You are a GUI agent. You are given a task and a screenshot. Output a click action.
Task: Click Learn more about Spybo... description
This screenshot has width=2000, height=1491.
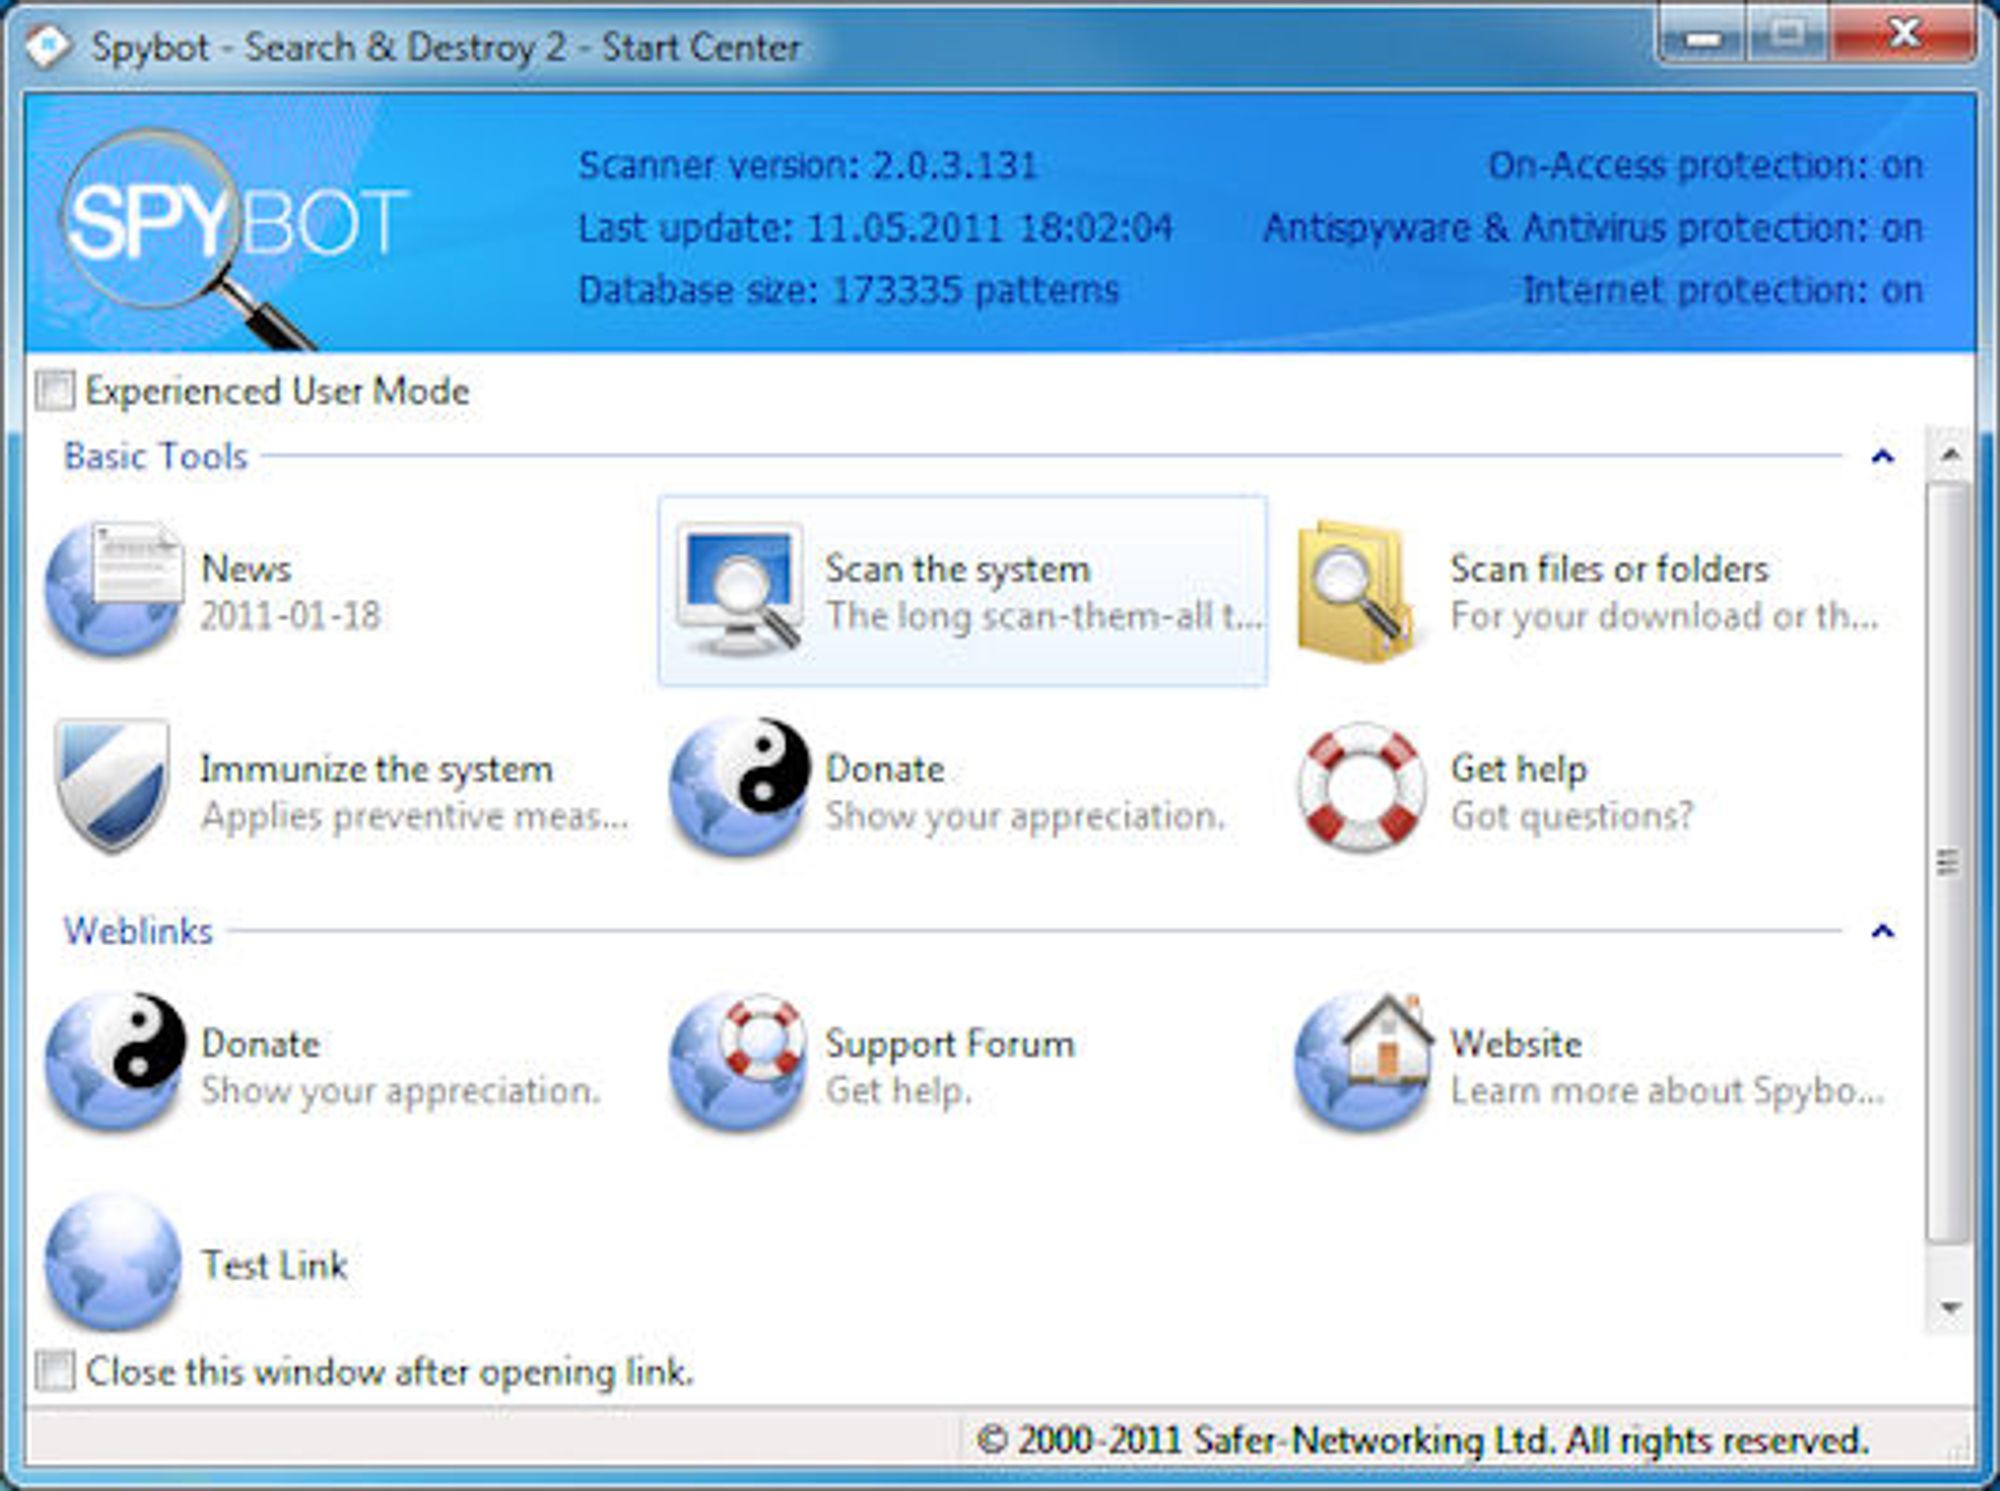coord(1667,1090)
